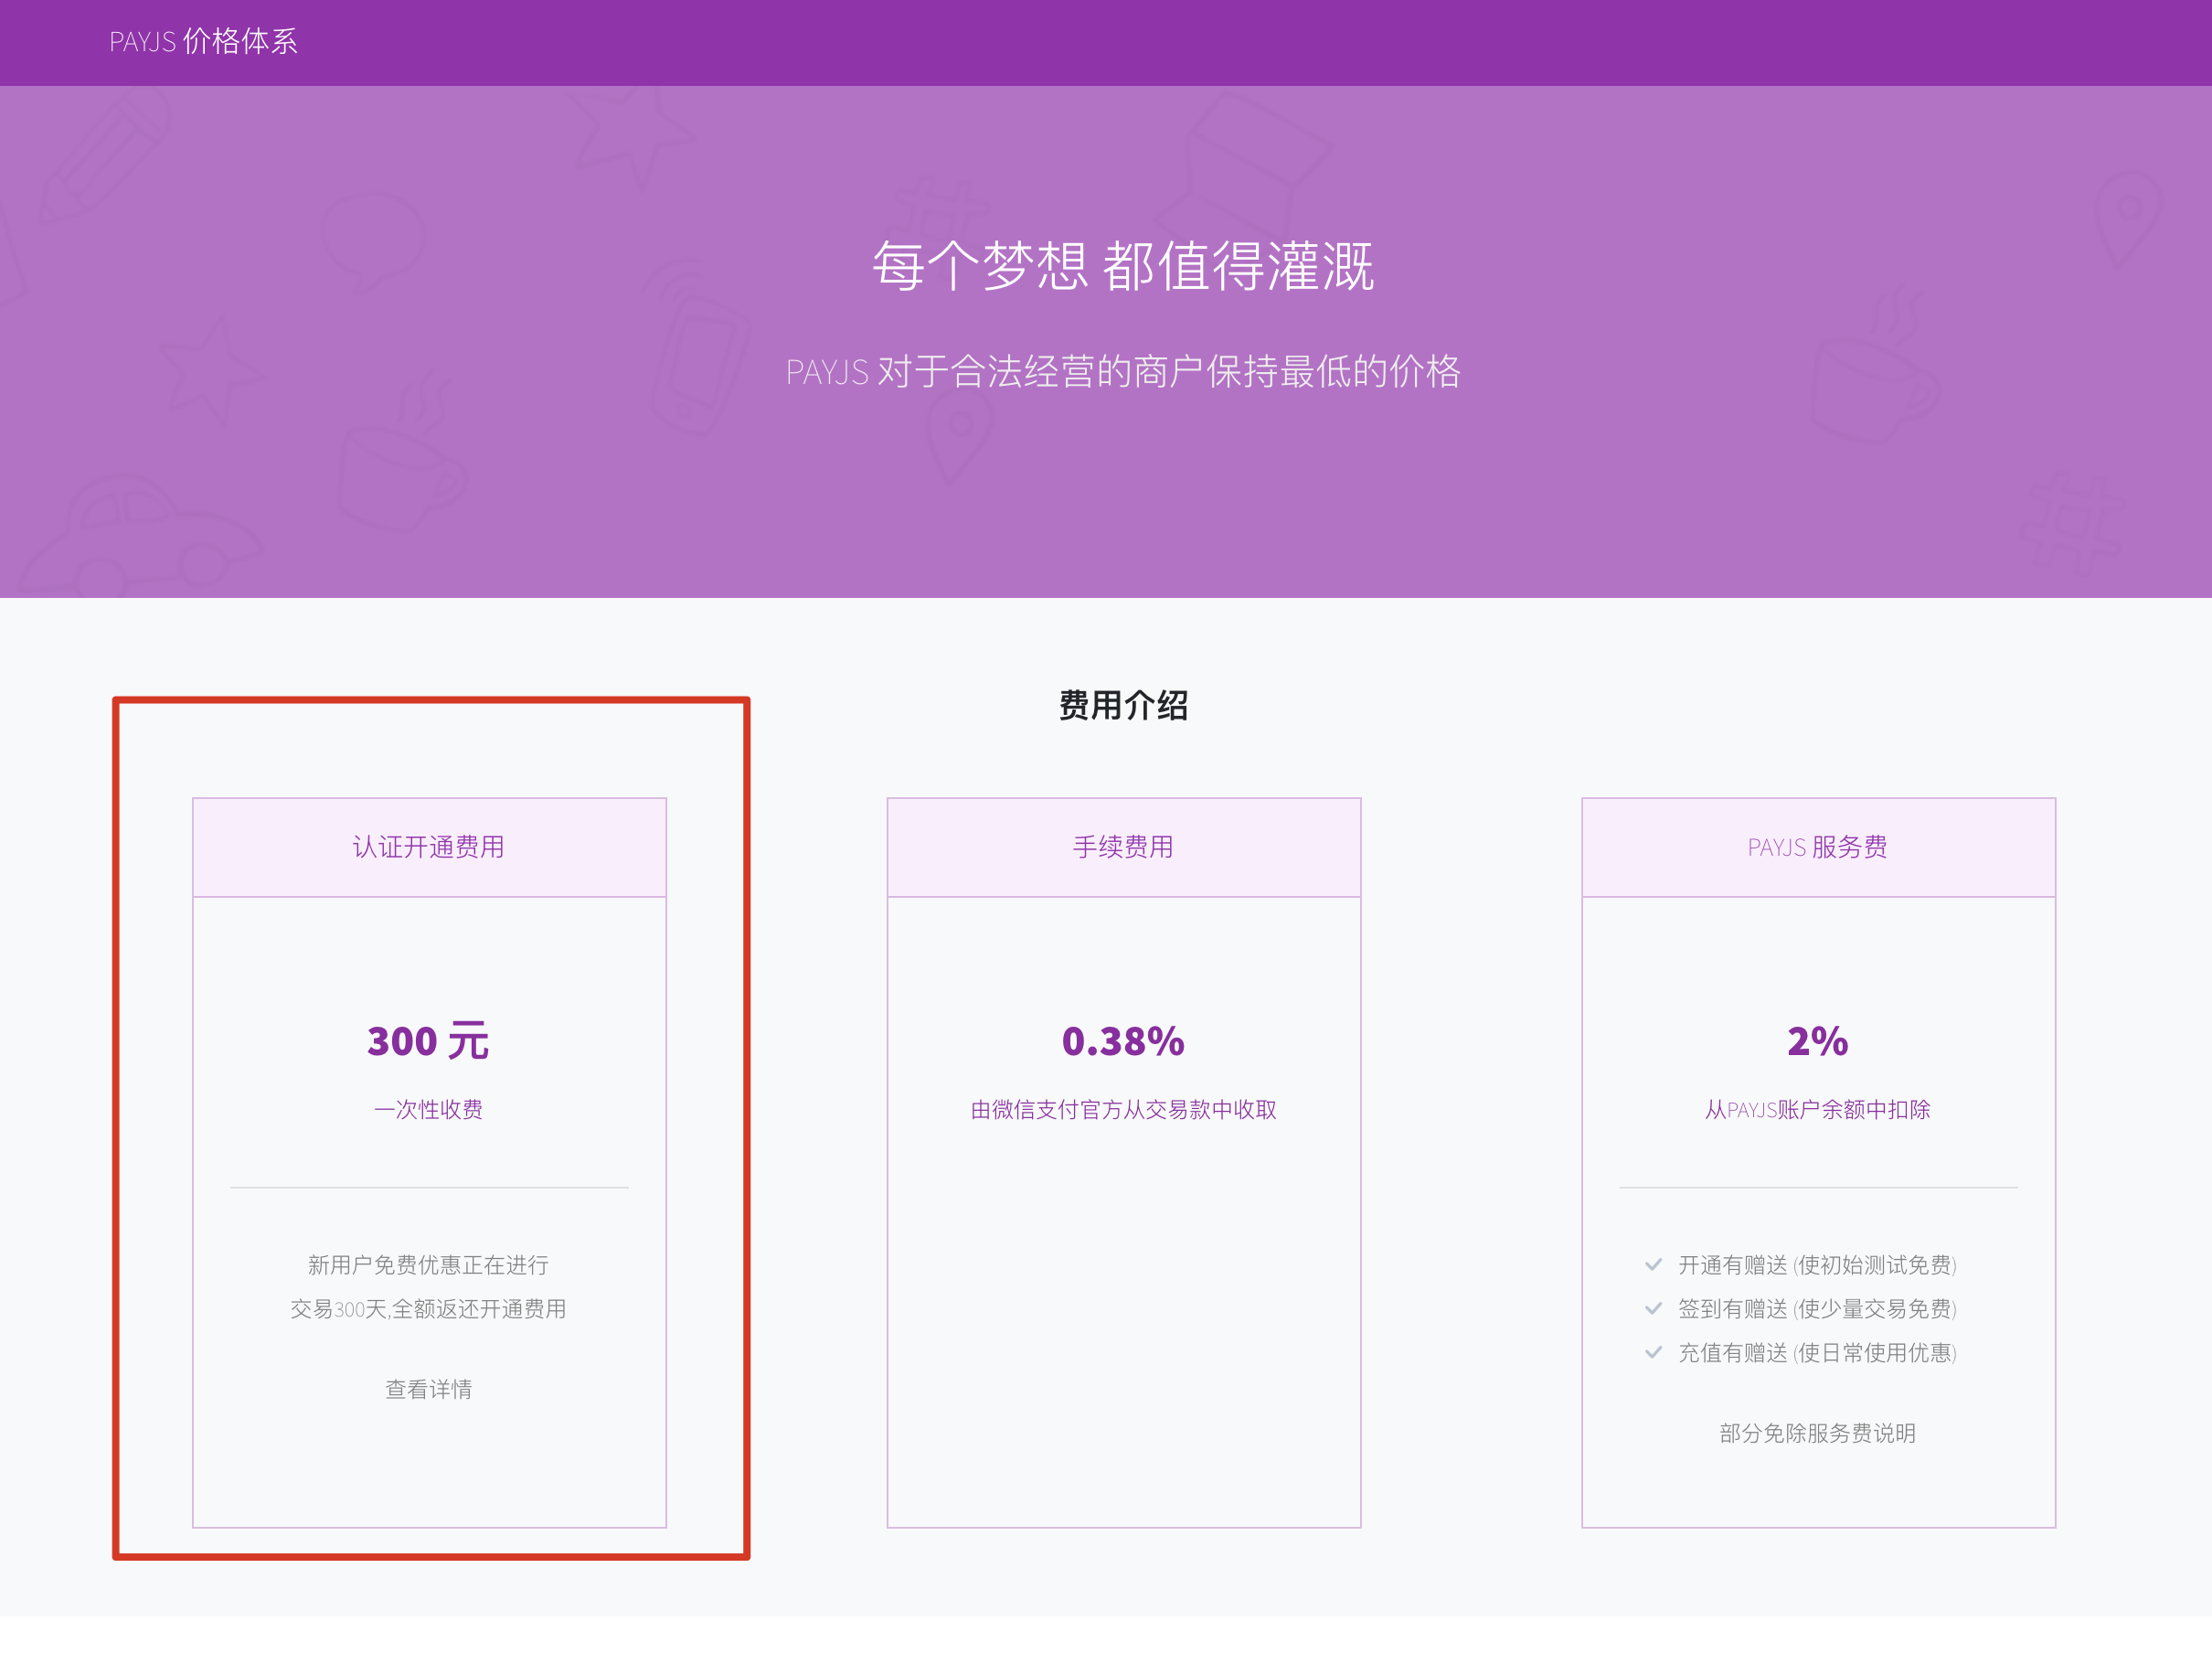Click hero headline 每个梦想 都值得灌溉
This screenshot has height=1653, width=2212.
(x=1123, y=266)
